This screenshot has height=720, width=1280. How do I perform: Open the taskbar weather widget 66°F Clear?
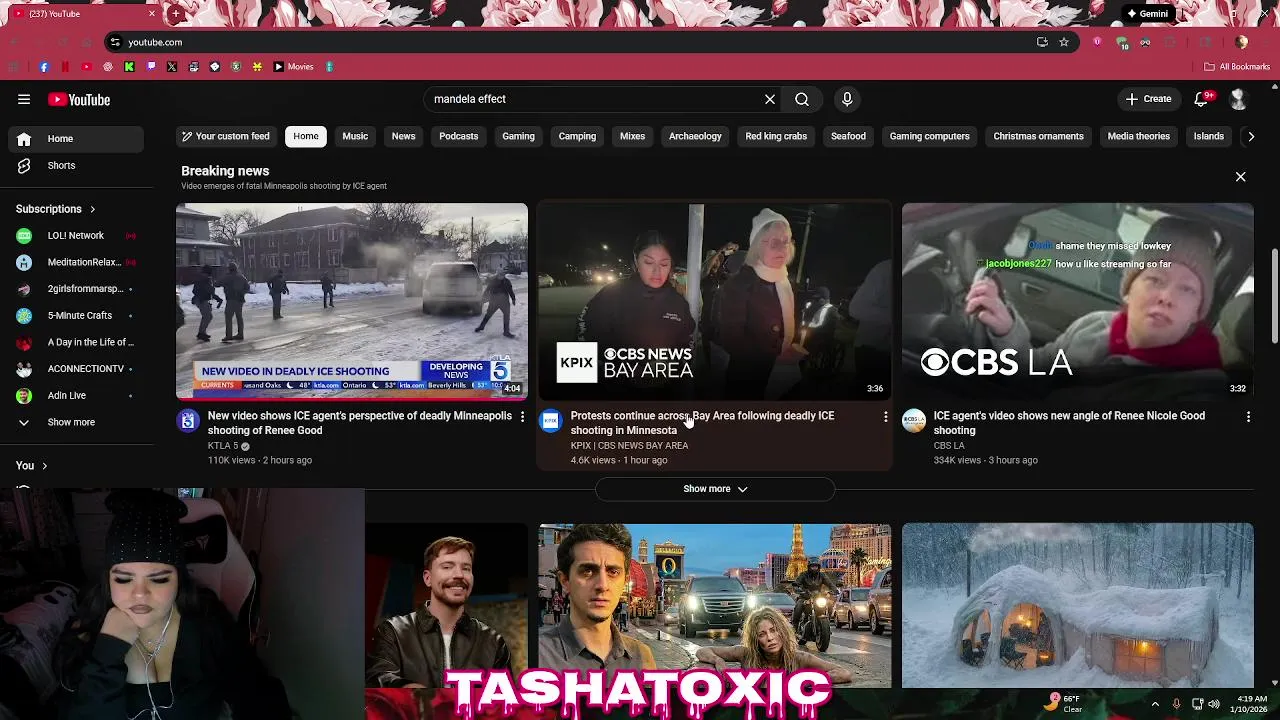click(x=1065, y=703)
